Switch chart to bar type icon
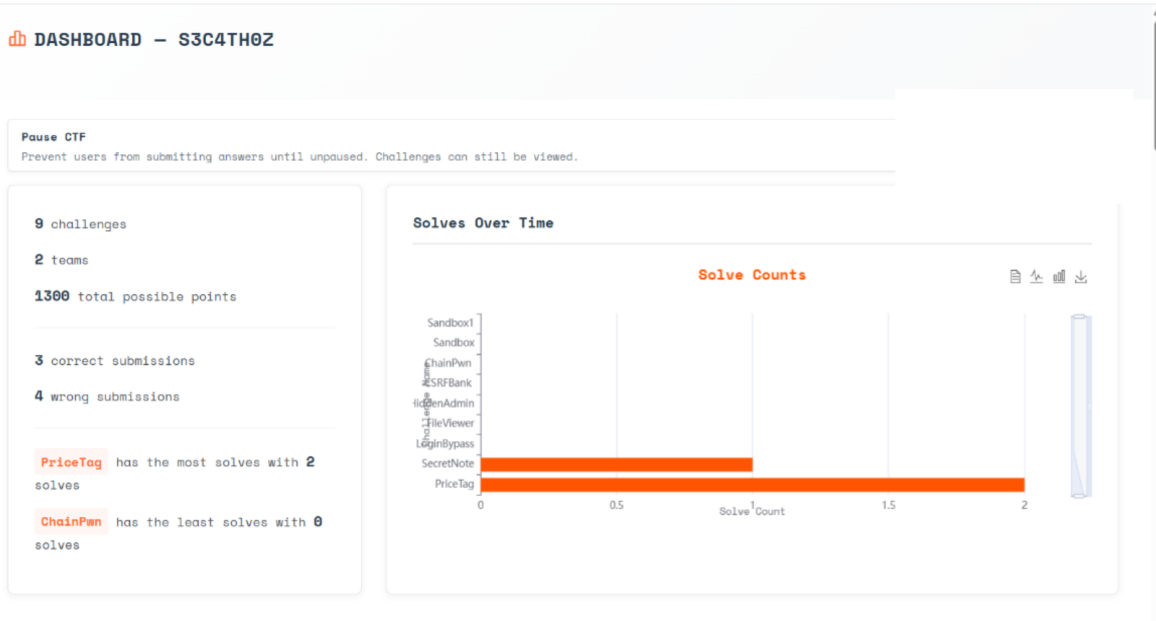Image resolution: width=1156 pixels, height=621 pixels. pos(1059,277)
